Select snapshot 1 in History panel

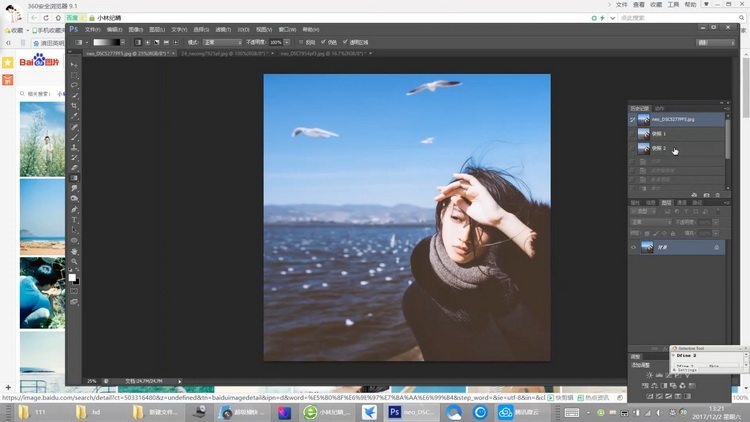(676, 134)
